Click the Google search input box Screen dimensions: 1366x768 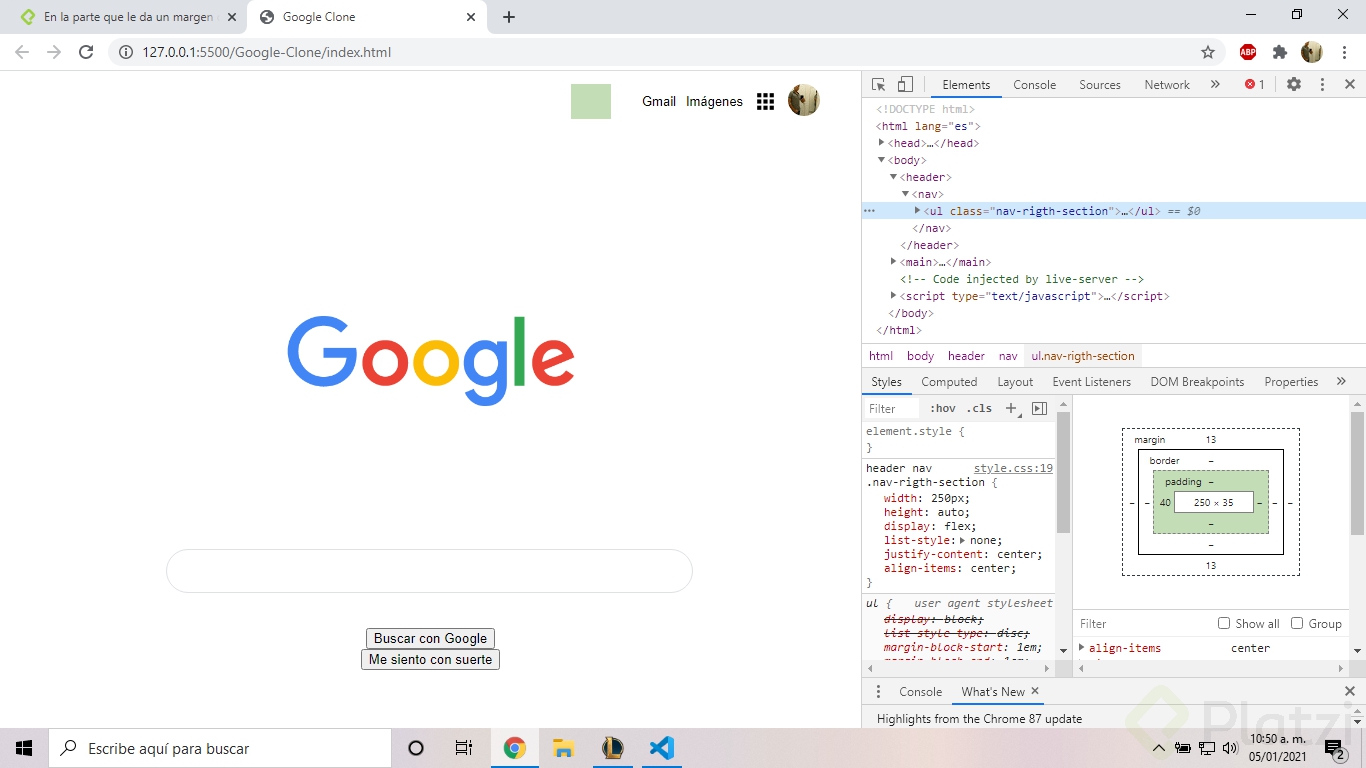coord(429,571)
